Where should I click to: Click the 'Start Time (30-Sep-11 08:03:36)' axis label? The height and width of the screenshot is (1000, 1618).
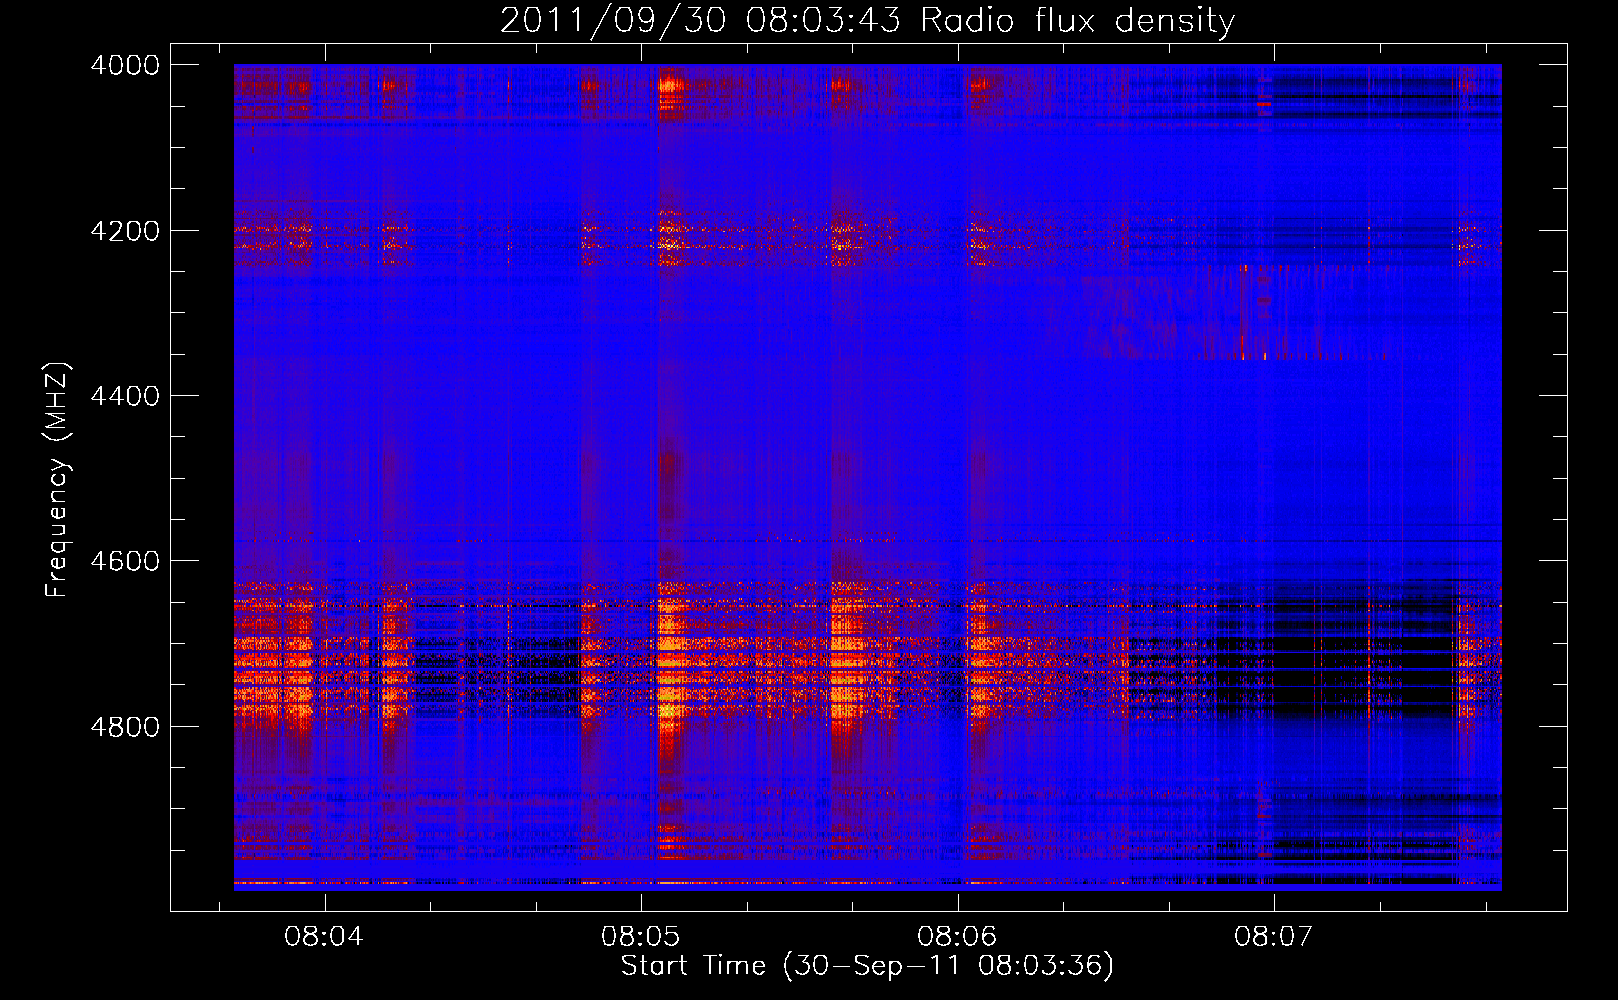[x=867, y=966]
